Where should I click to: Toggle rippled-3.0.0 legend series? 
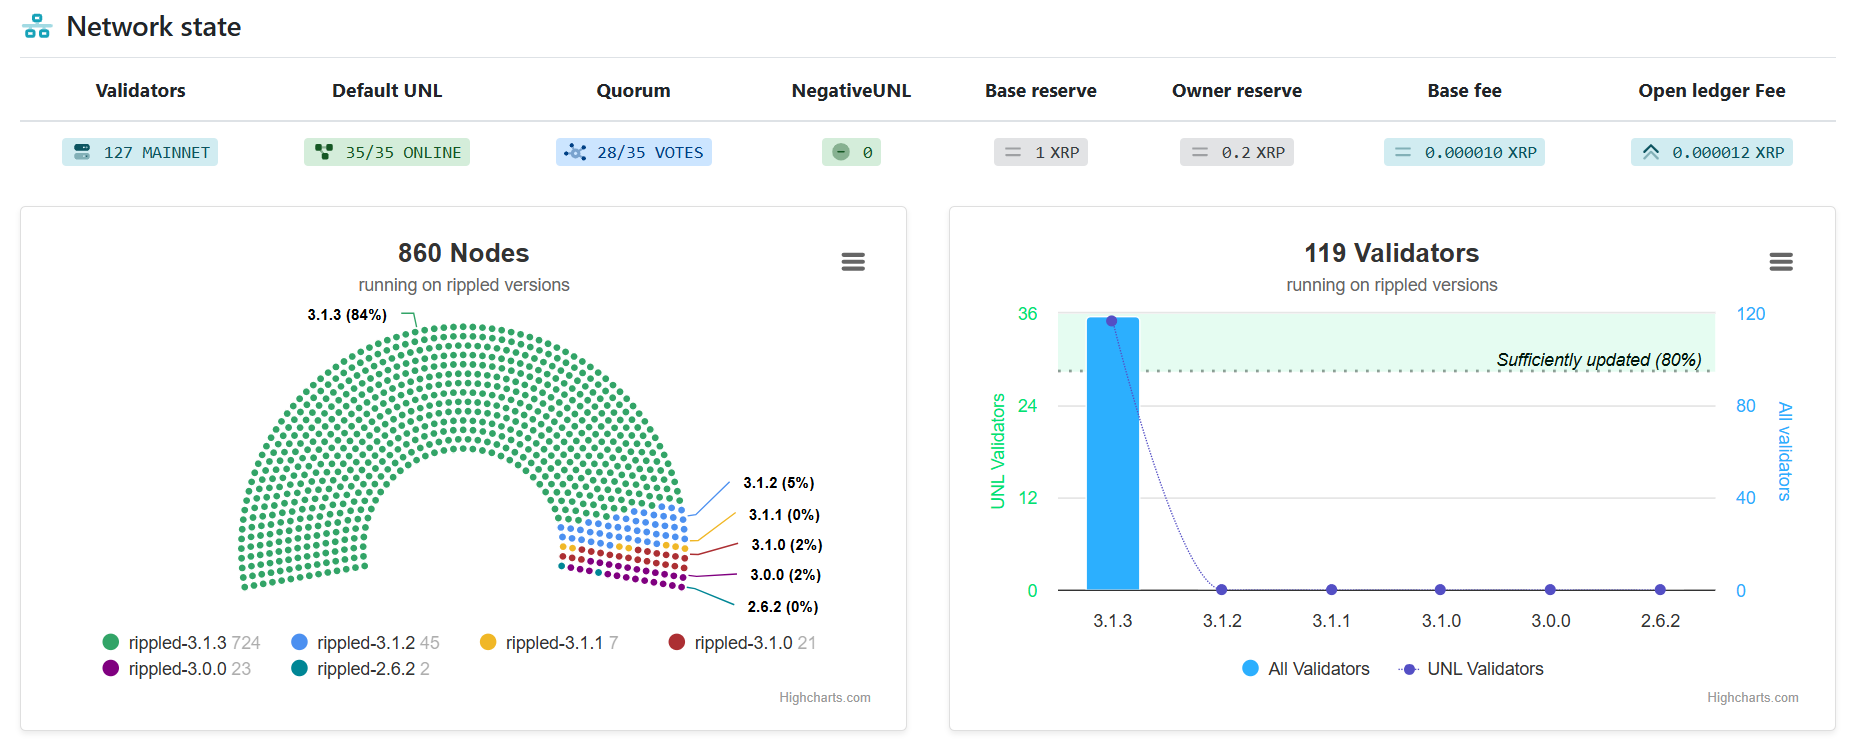176,669
